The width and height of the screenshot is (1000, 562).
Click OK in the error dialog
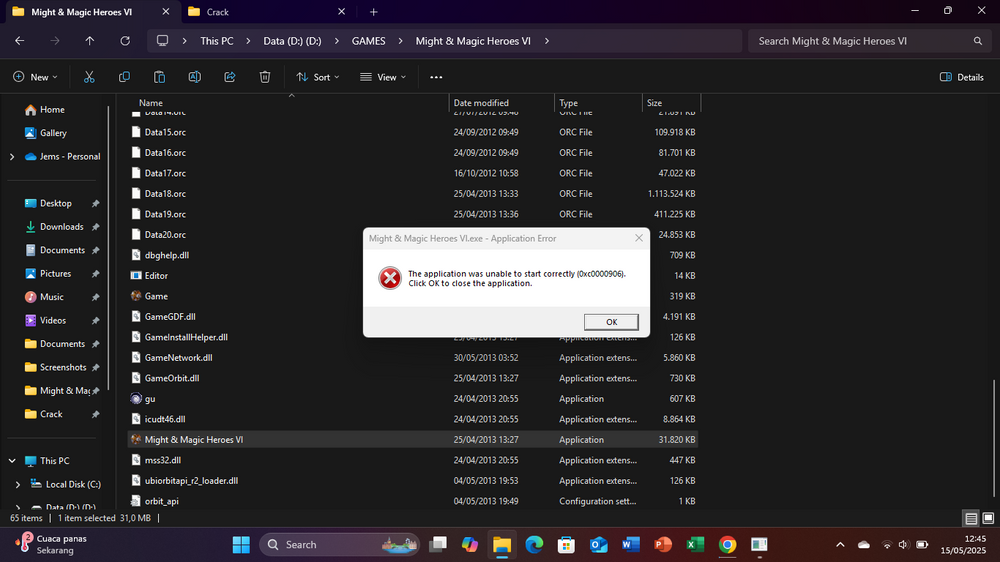point(611,322)
